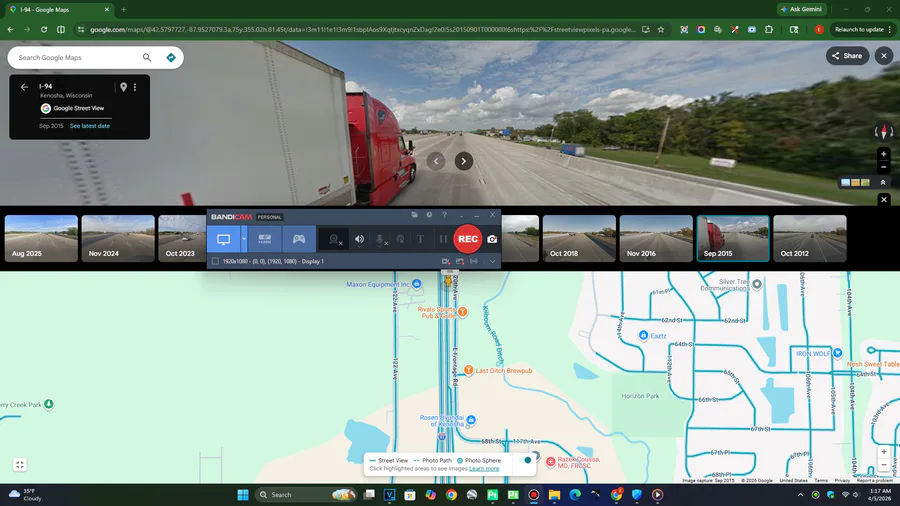Click the Google Maps search magnifier icon
Image resolution: width=900 pixels, height=506 pixels.
[x=147, y=57]
